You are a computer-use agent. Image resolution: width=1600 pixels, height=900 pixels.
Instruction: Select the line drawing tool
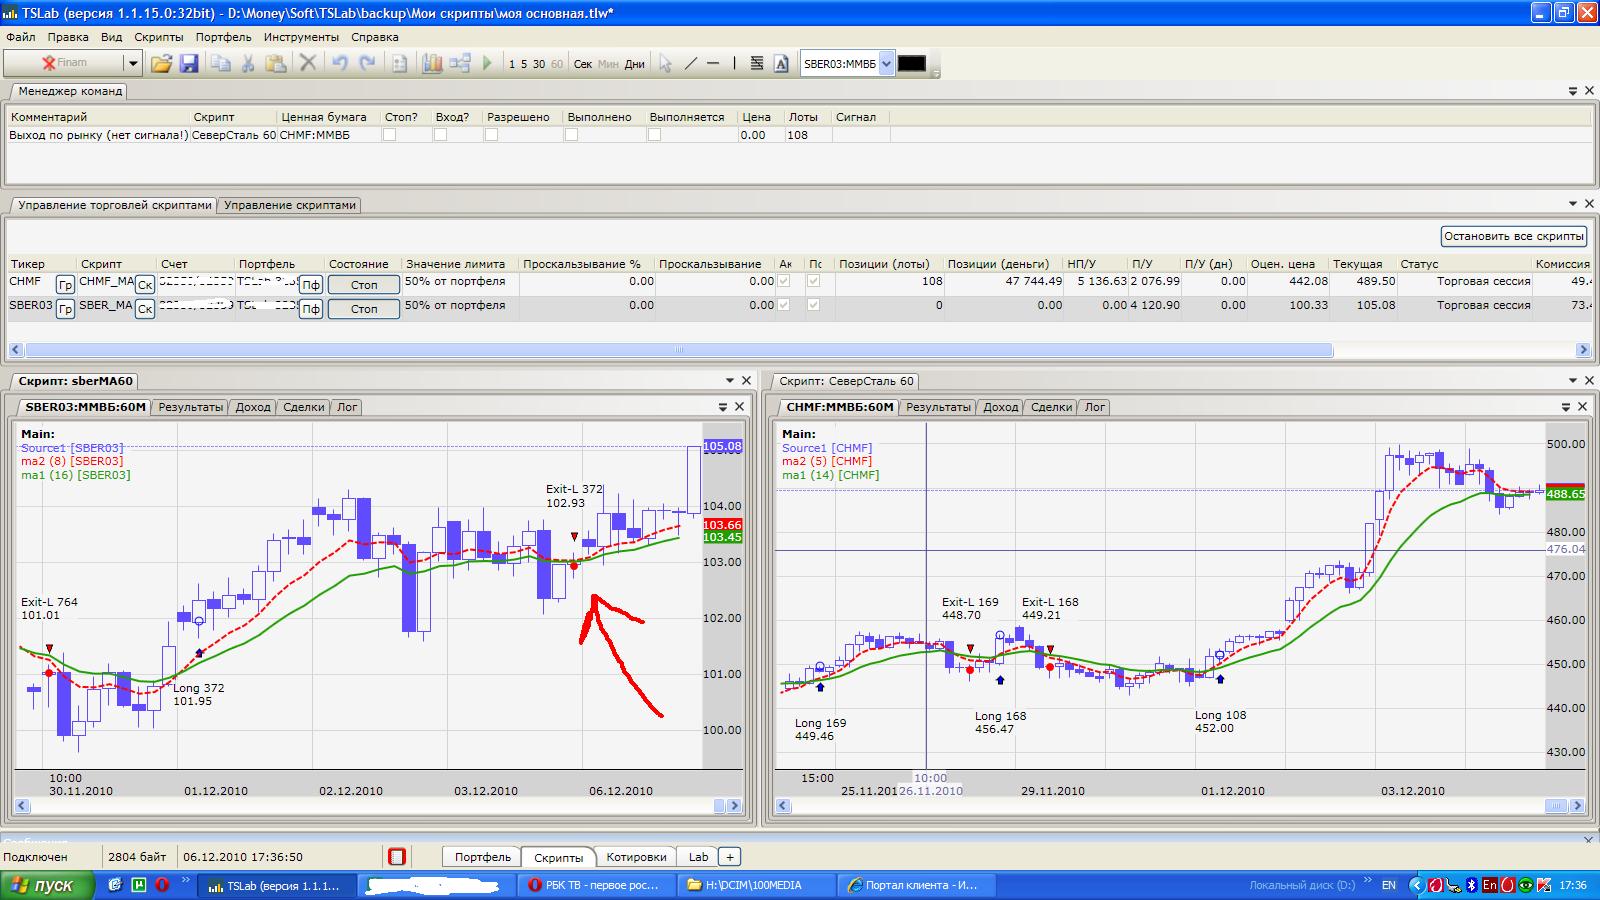[x=690, y=64]
